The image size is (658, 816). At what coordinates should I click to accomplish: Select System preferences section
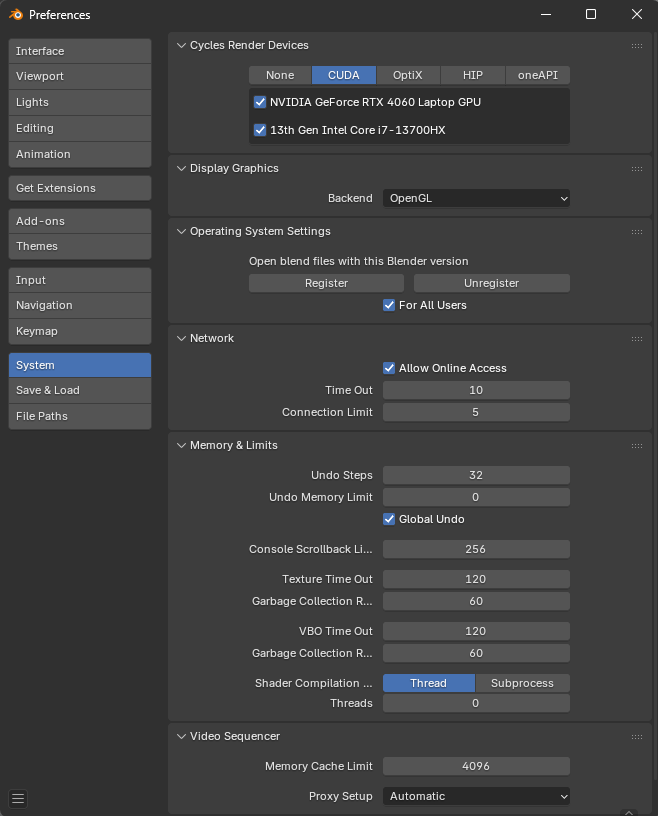point(80,365)
